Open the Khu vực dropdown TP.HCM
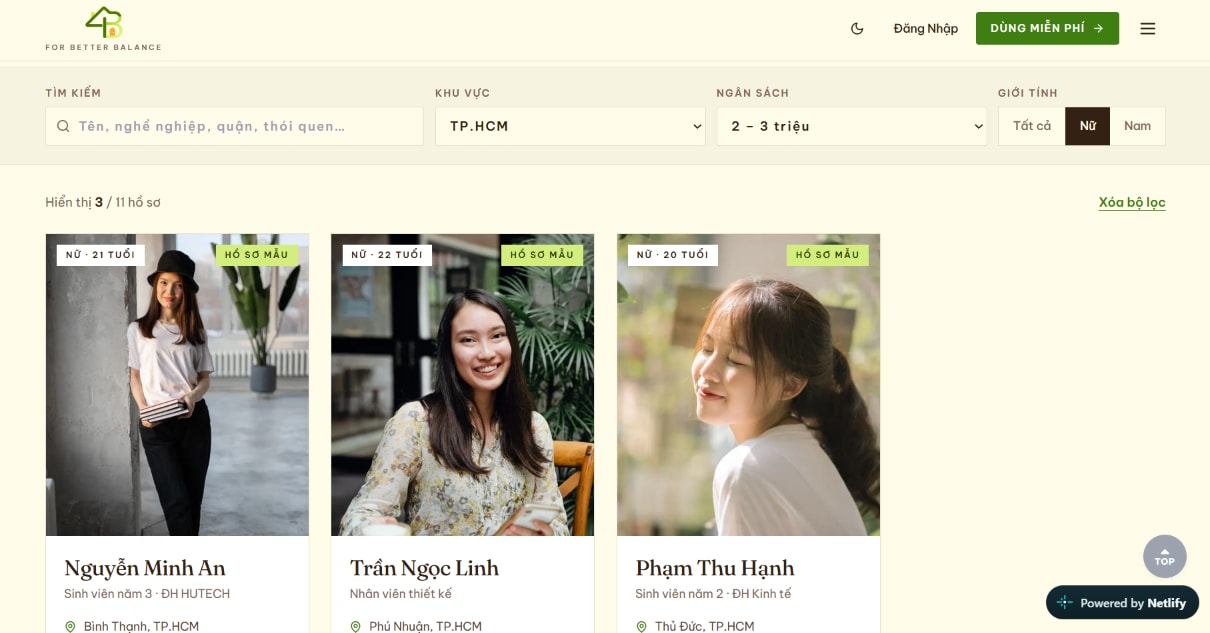1210x633 pixels. (570, 126)
